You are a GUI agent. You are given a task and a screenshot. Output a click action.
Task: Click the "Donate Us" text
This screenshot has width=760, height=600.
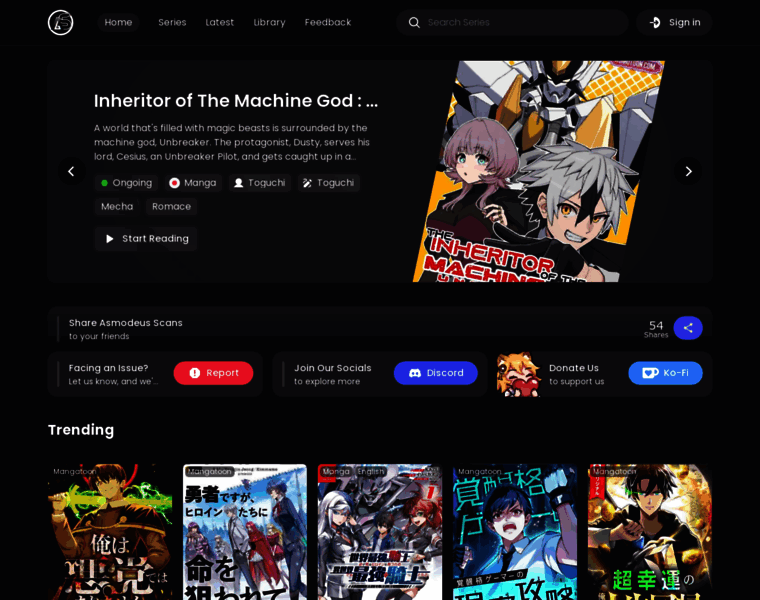coord(574,368)
